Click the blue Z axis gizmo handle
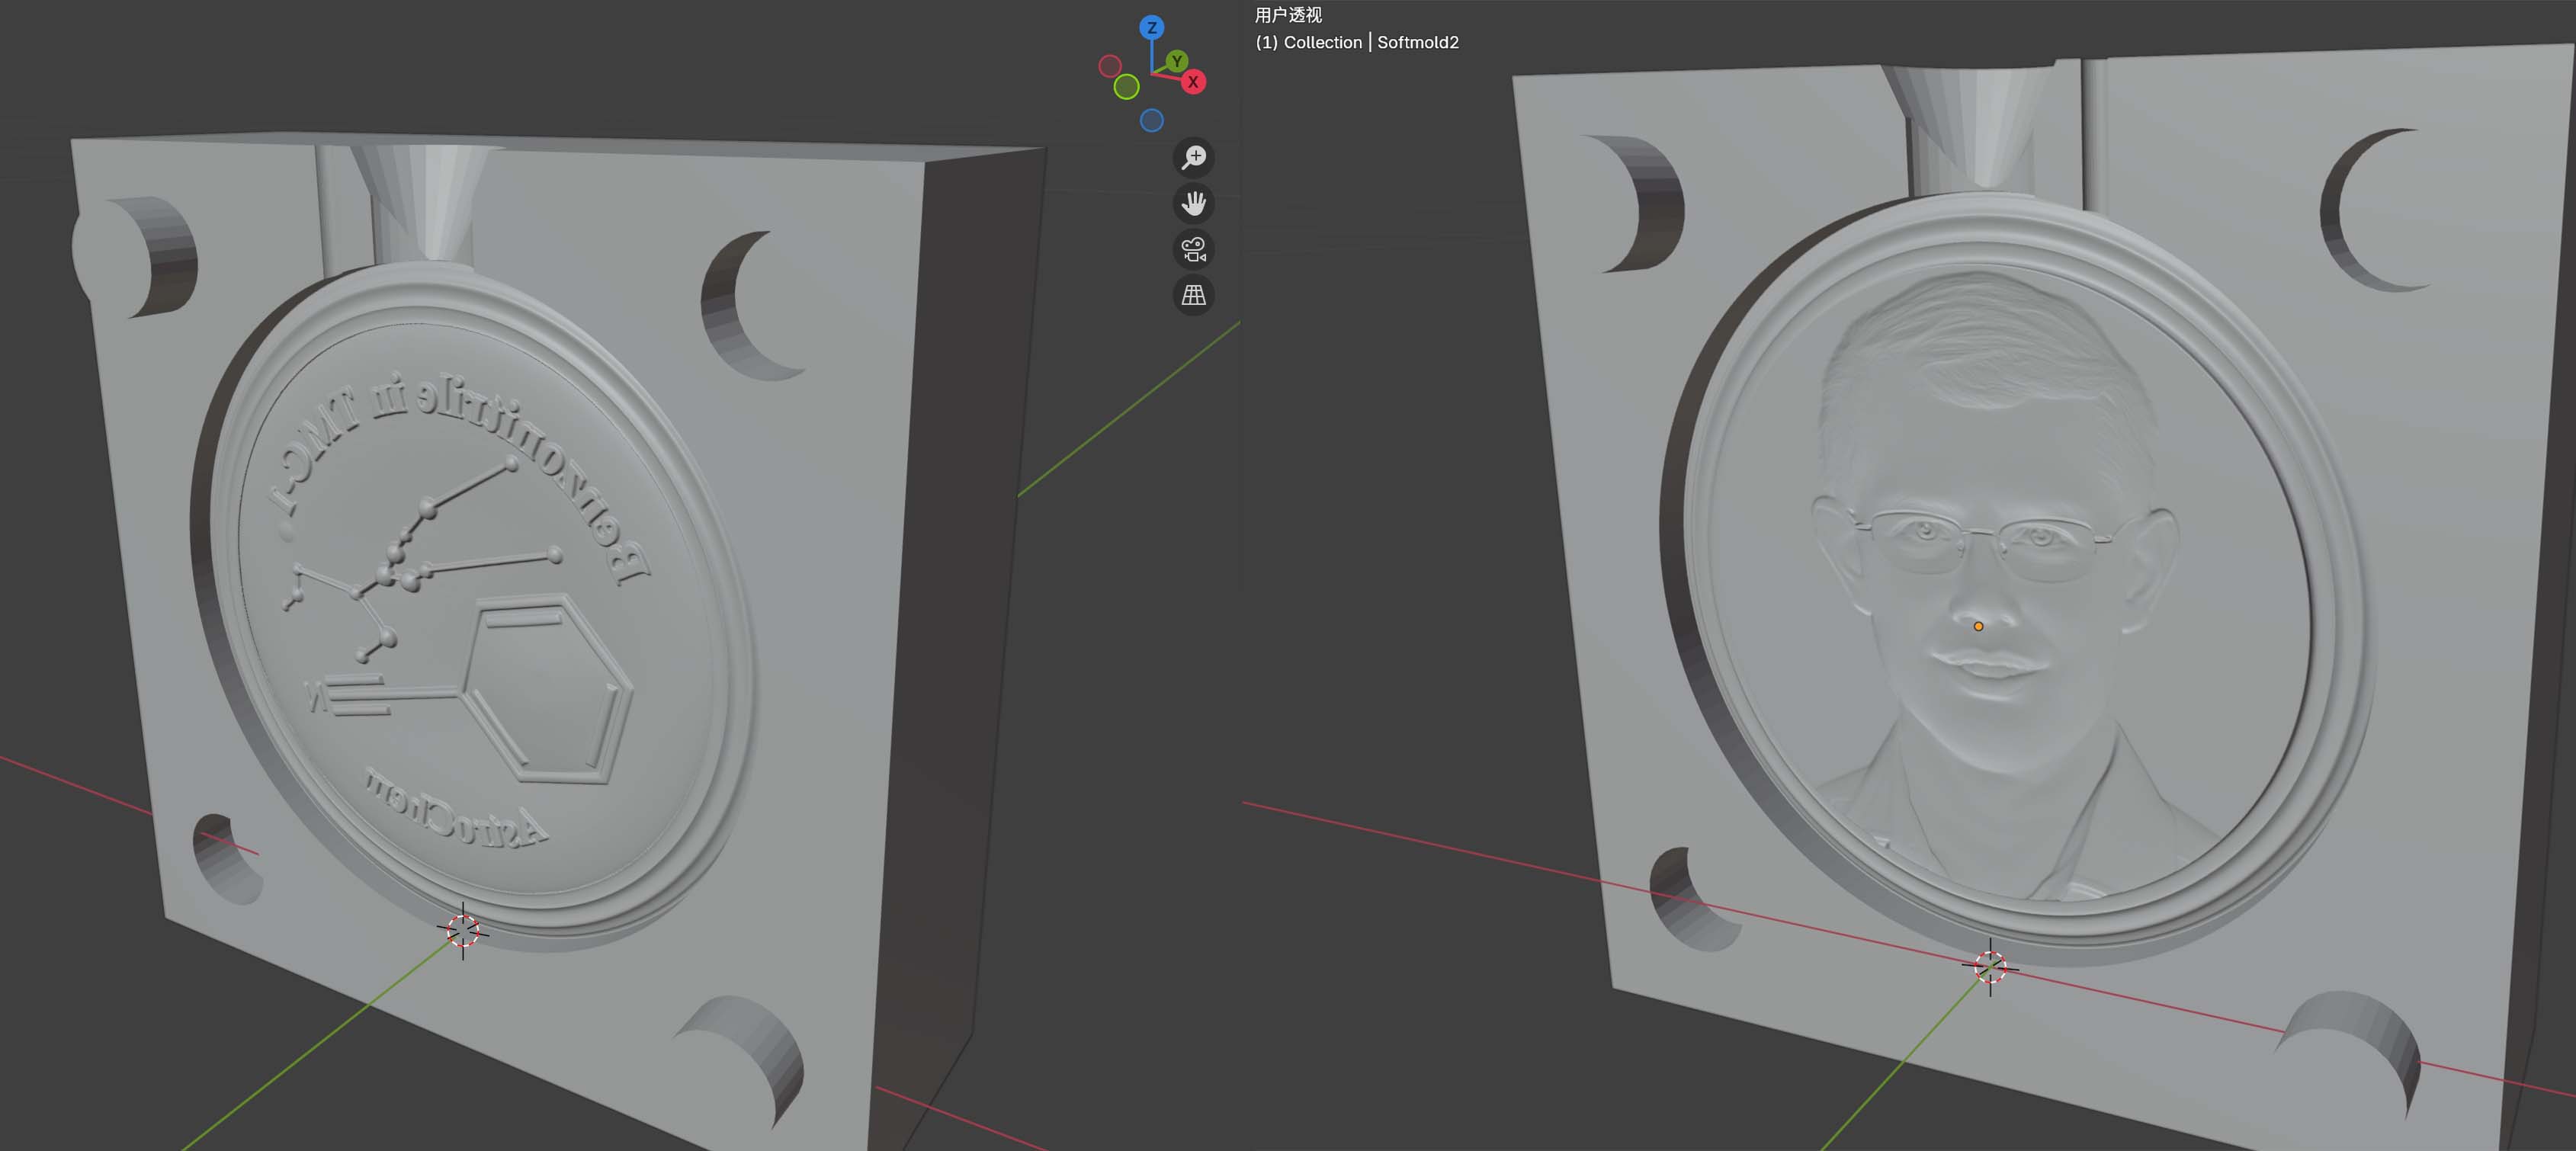Image resolution: width=2576 pixels, height=1151 pixels. click(1151, 27)
